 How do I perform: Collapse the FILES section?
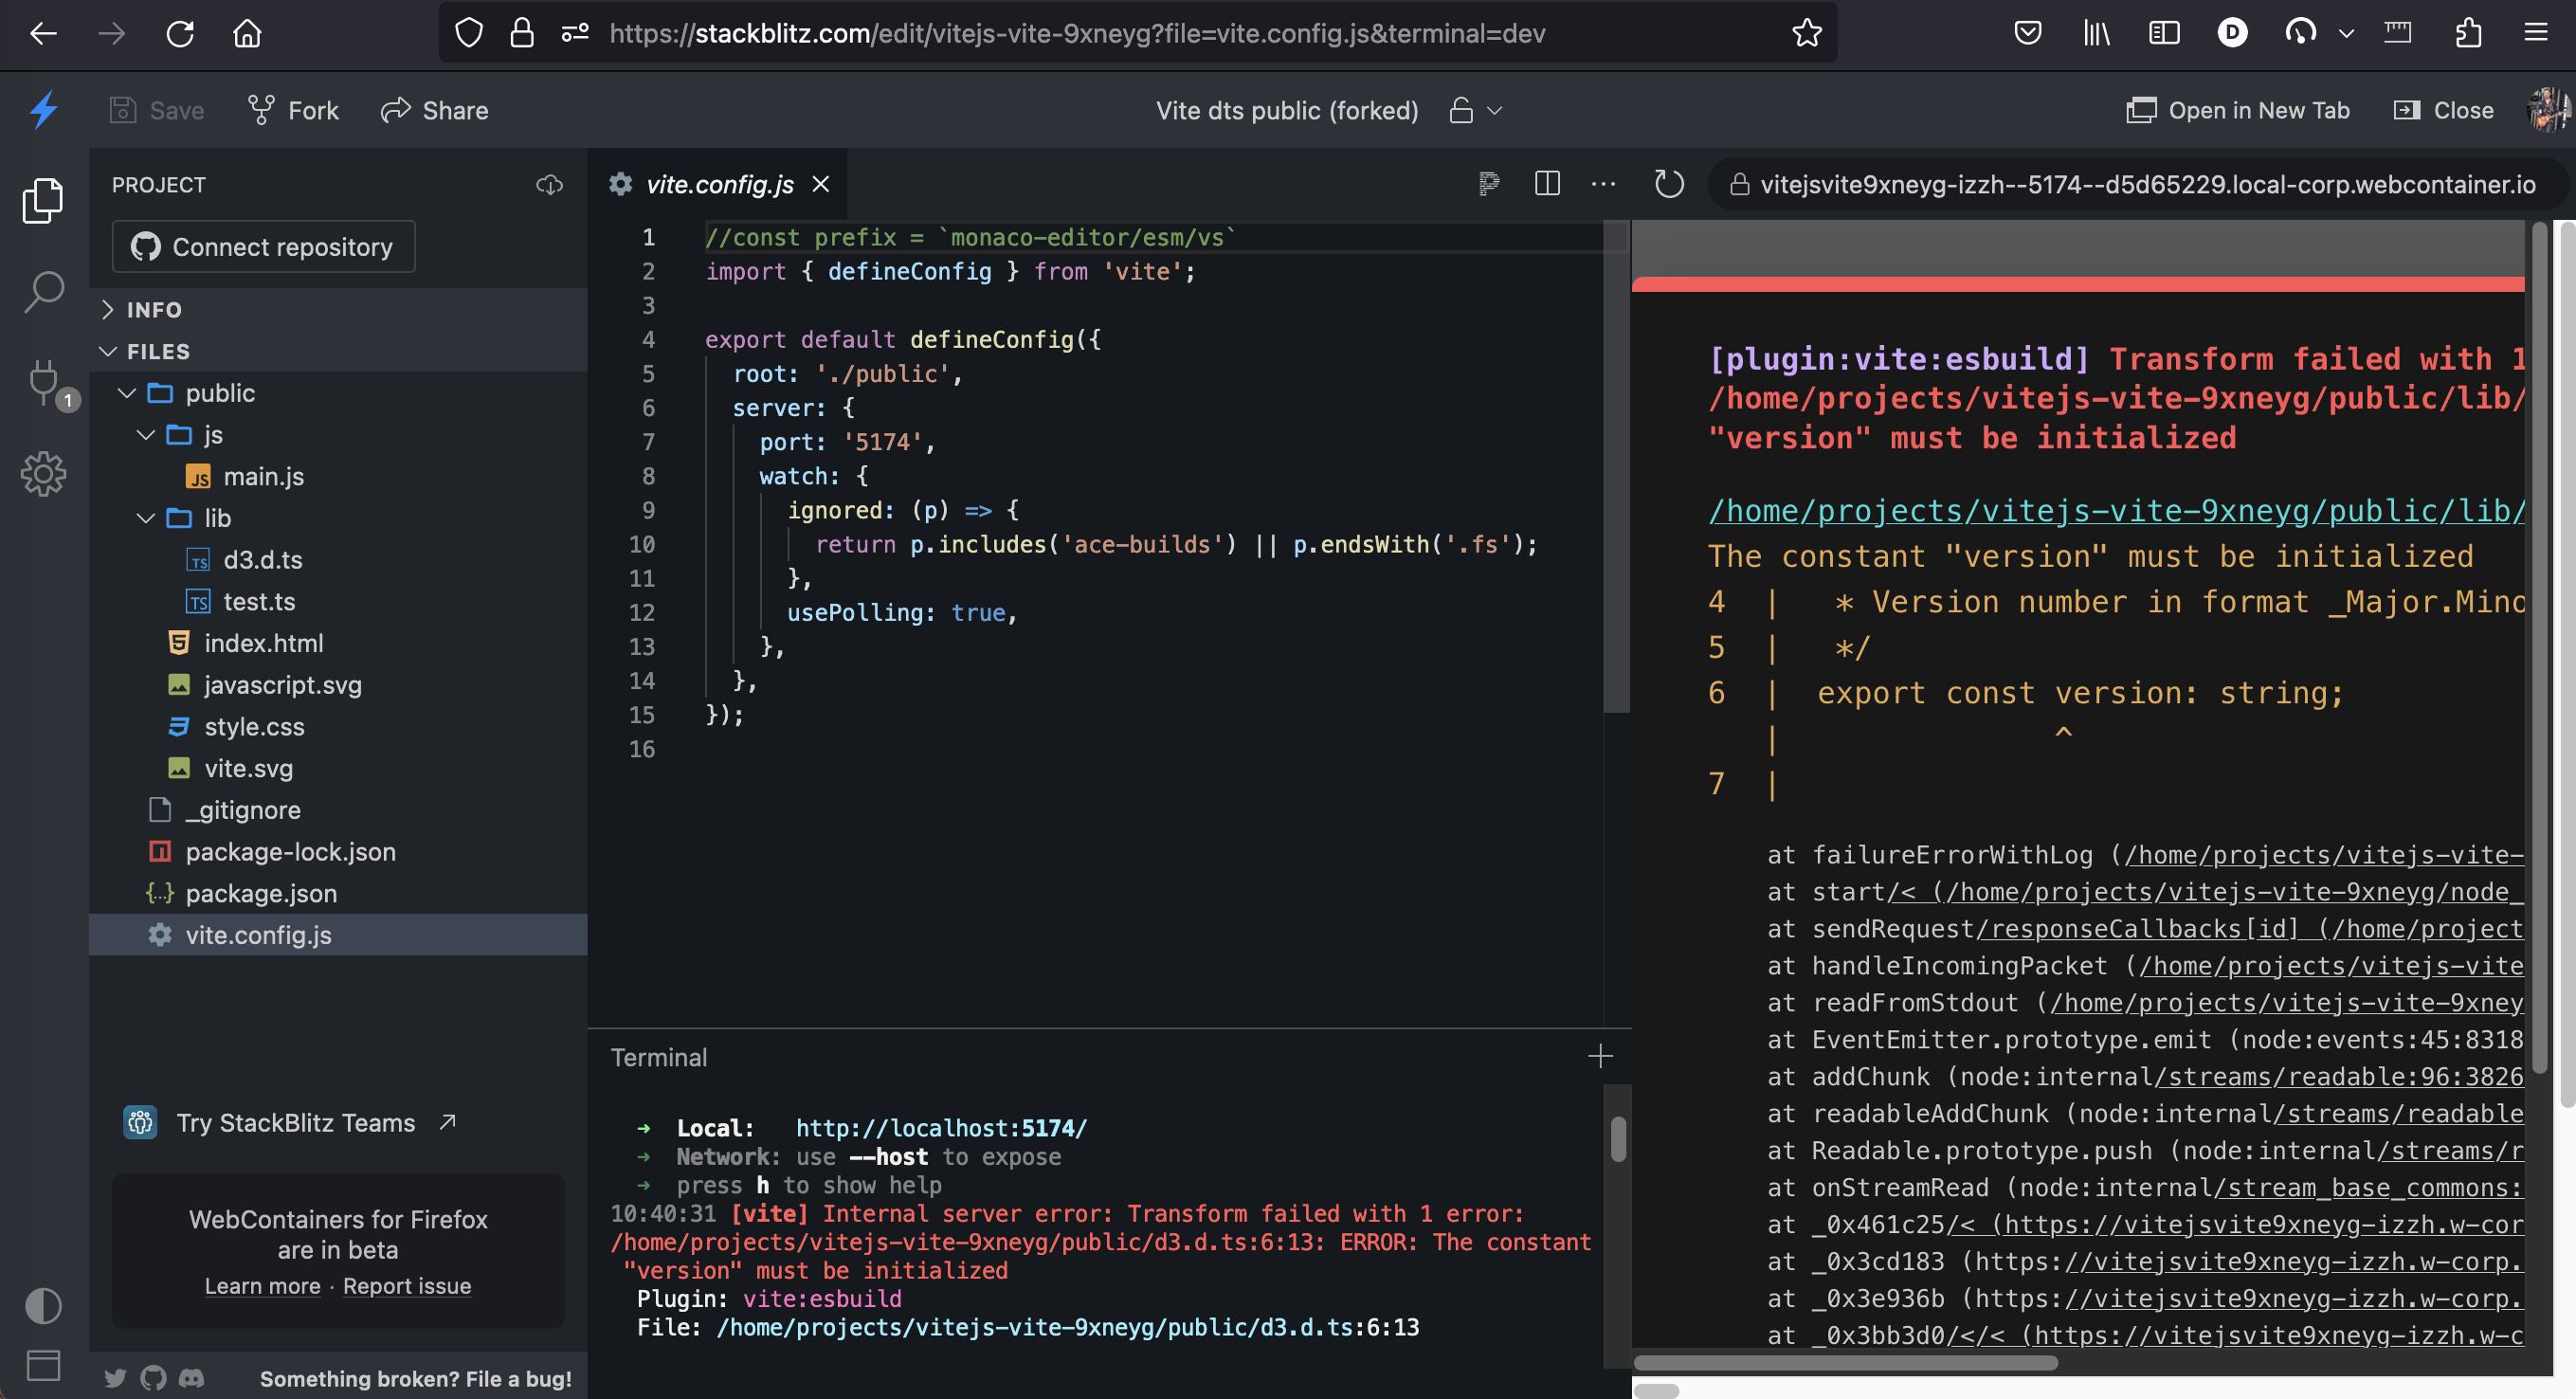pyautogui.click(x=158, y=351)
